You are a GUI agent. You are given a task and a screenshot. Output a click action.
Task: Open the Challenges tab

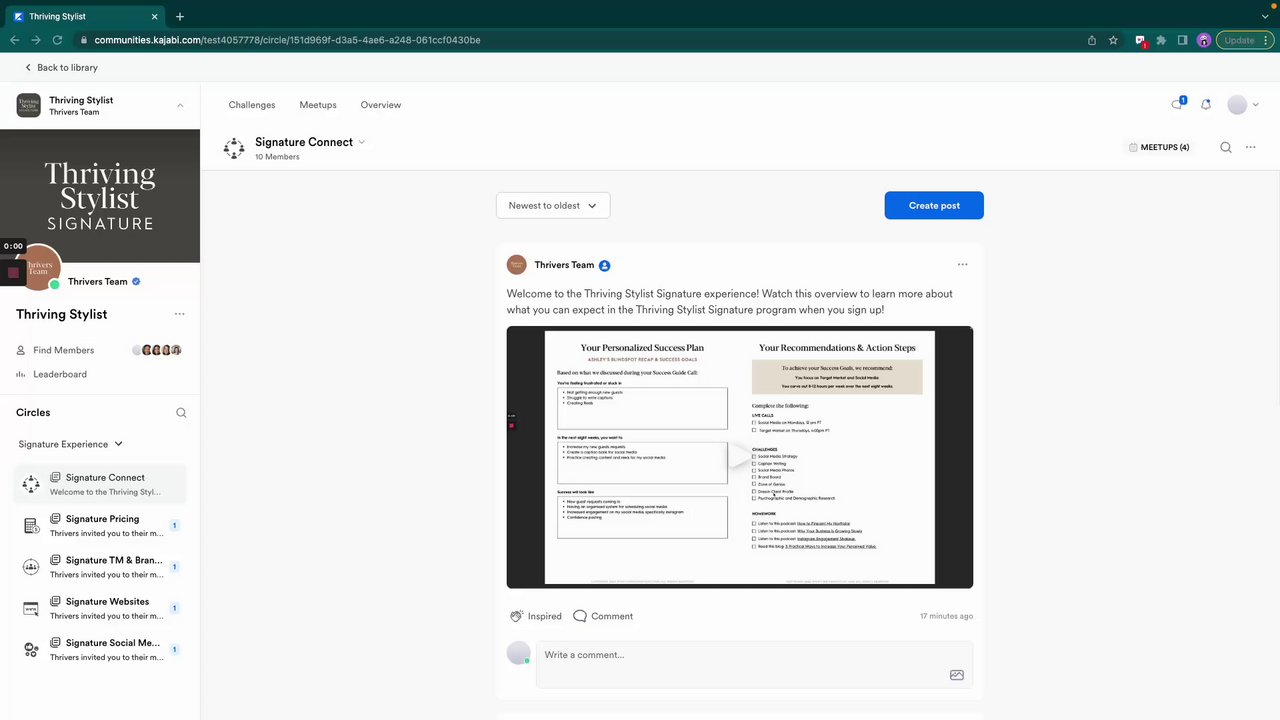252,105
